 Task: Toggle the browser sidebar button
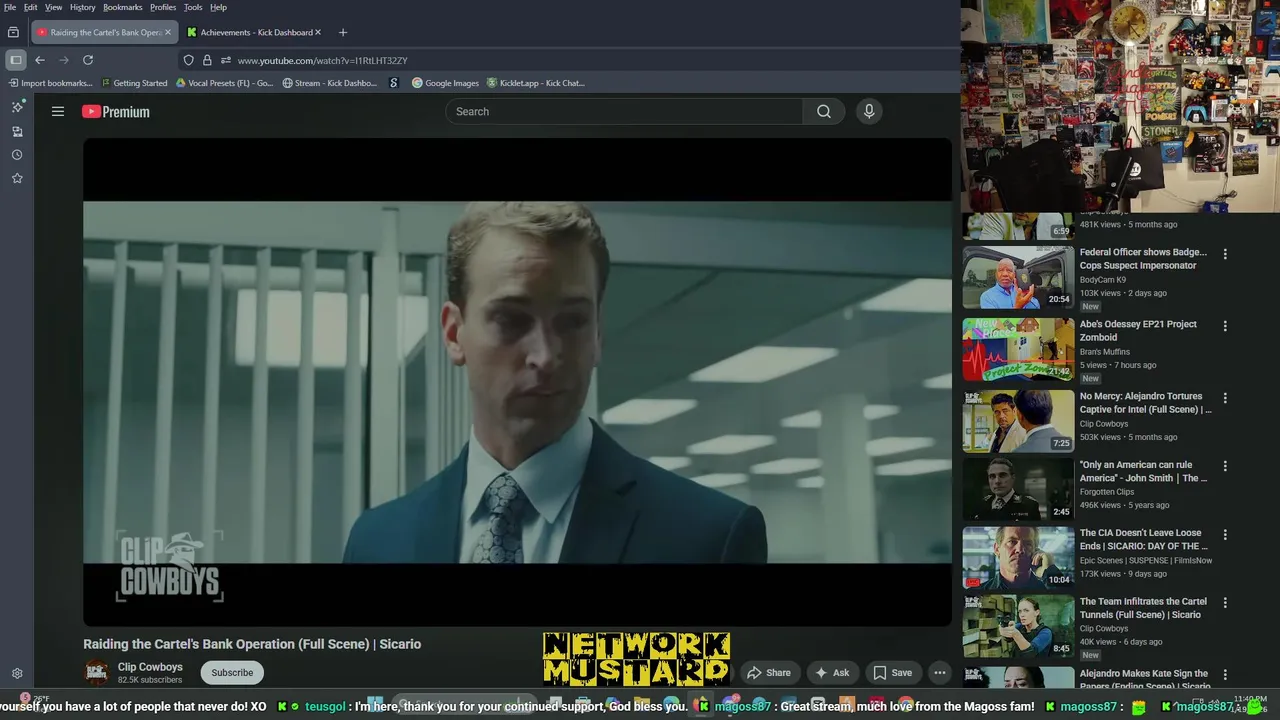tap(16, 60)
